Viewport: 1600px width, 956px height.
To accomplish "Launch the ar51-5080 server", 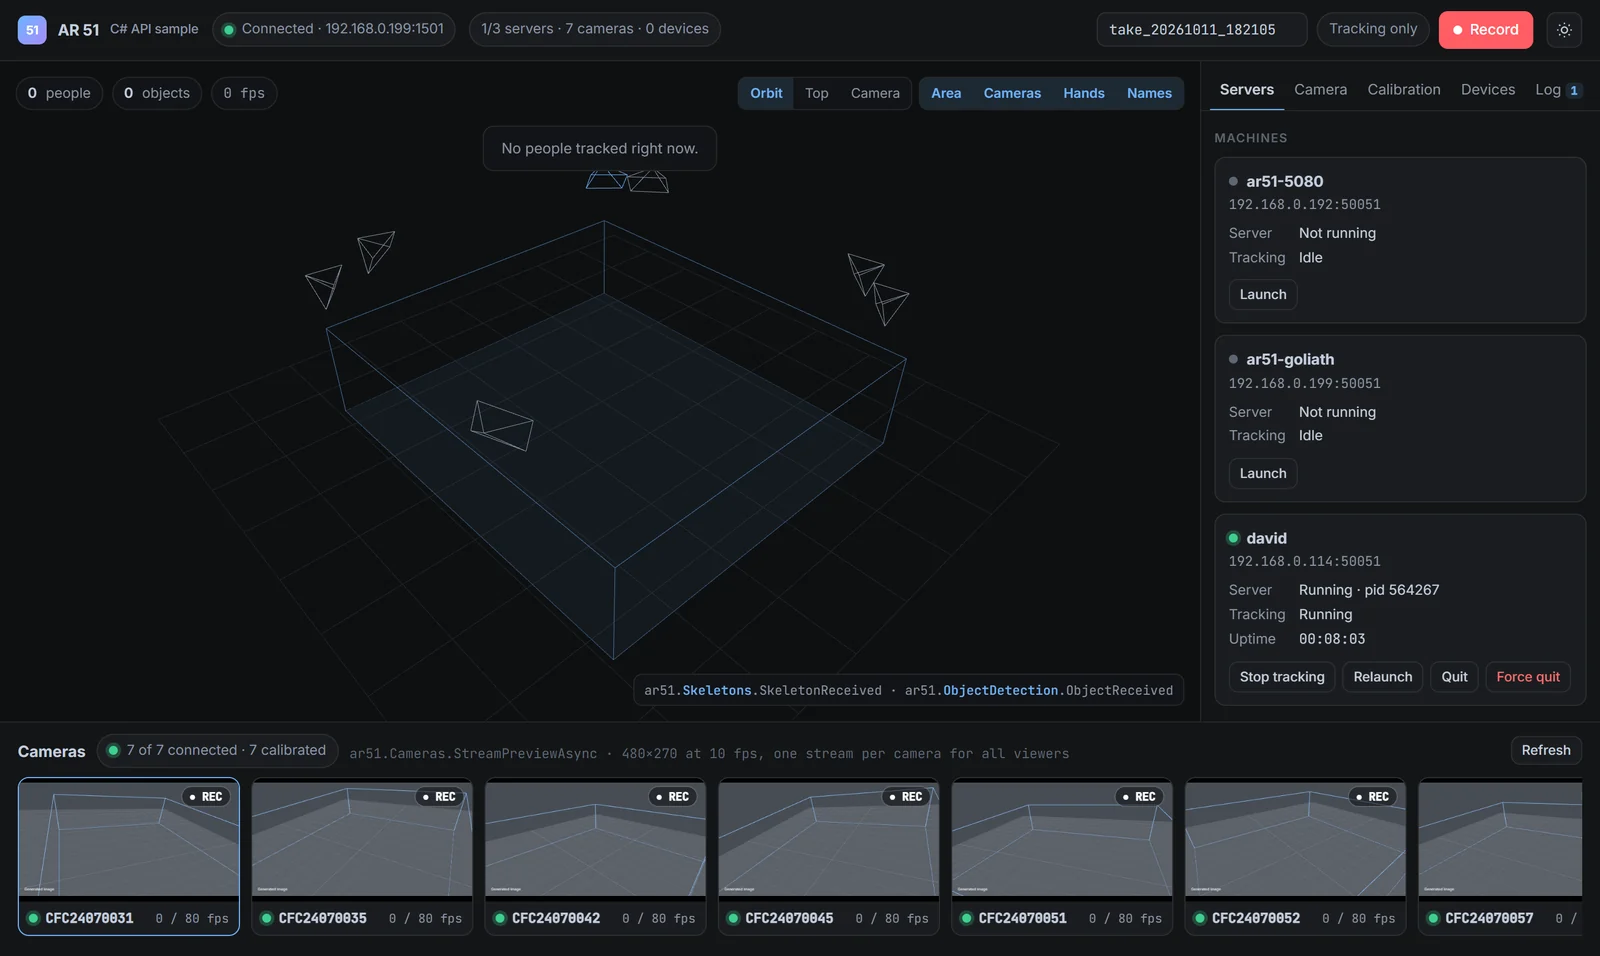I will tap(1263, 295).
